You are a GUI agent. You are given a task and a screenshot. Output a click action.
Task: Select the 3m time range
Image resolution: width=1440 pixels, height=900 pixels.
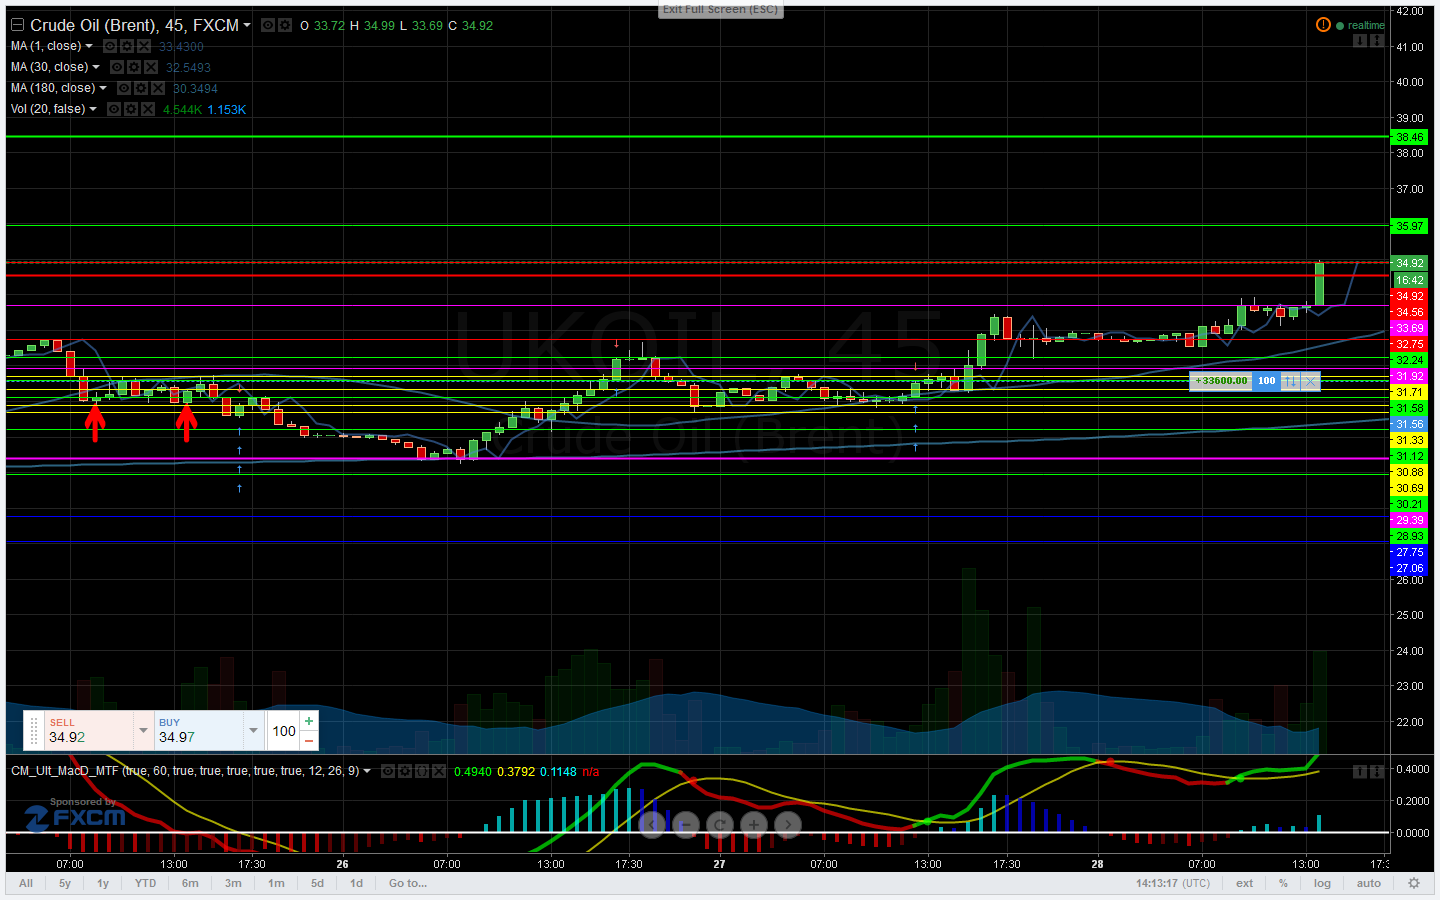(233, 883)
